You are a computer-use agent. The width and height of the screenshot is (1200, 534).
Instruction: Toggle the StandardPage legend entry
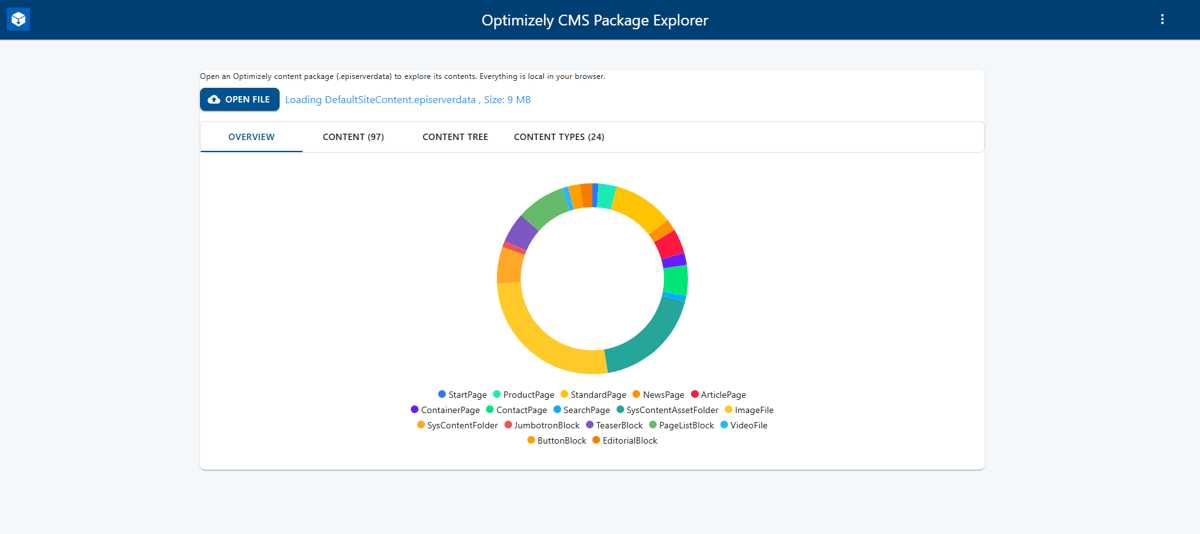(594, 395)
